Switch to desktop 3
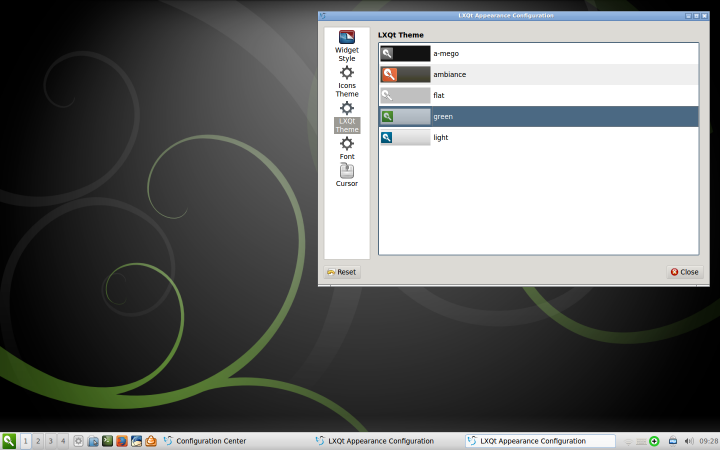 coord(51,441)
